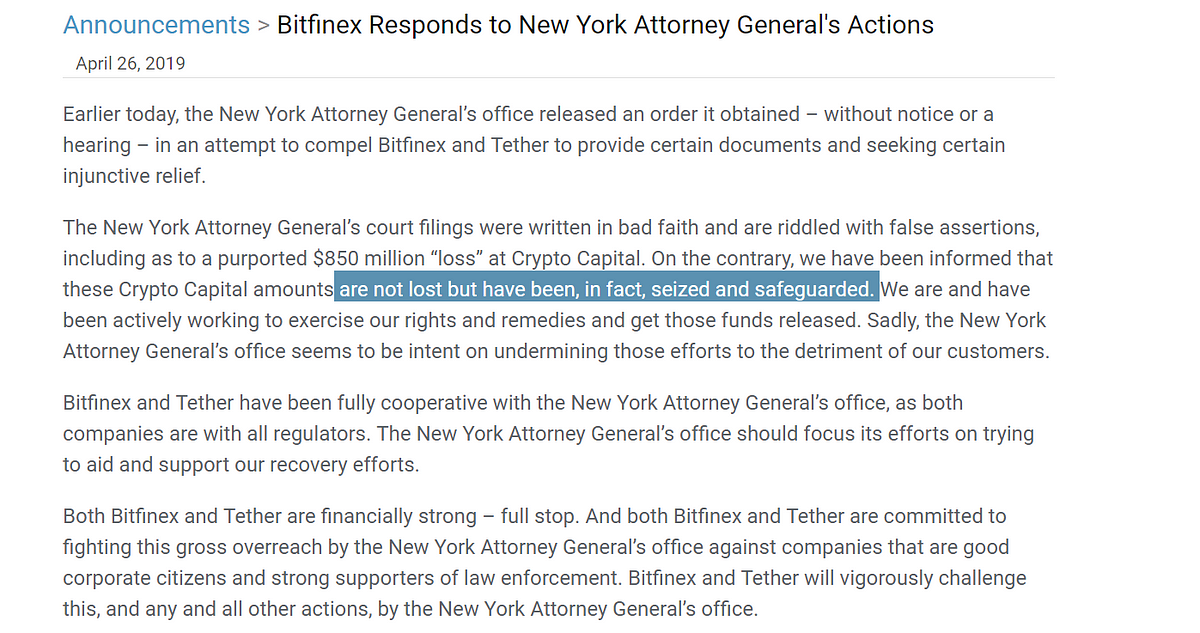1200x633 pixels.
Task: Click the breadcrumb '>' separator
Action: [263, 26]
